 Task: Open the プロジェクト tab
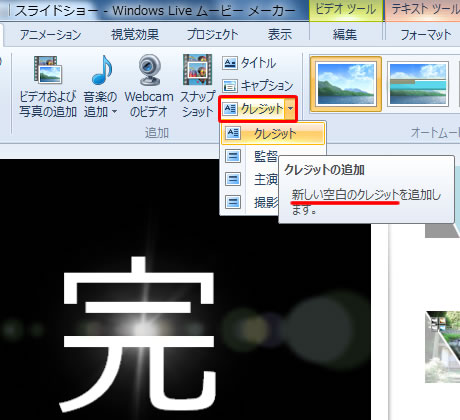click(x=212, y=35)
